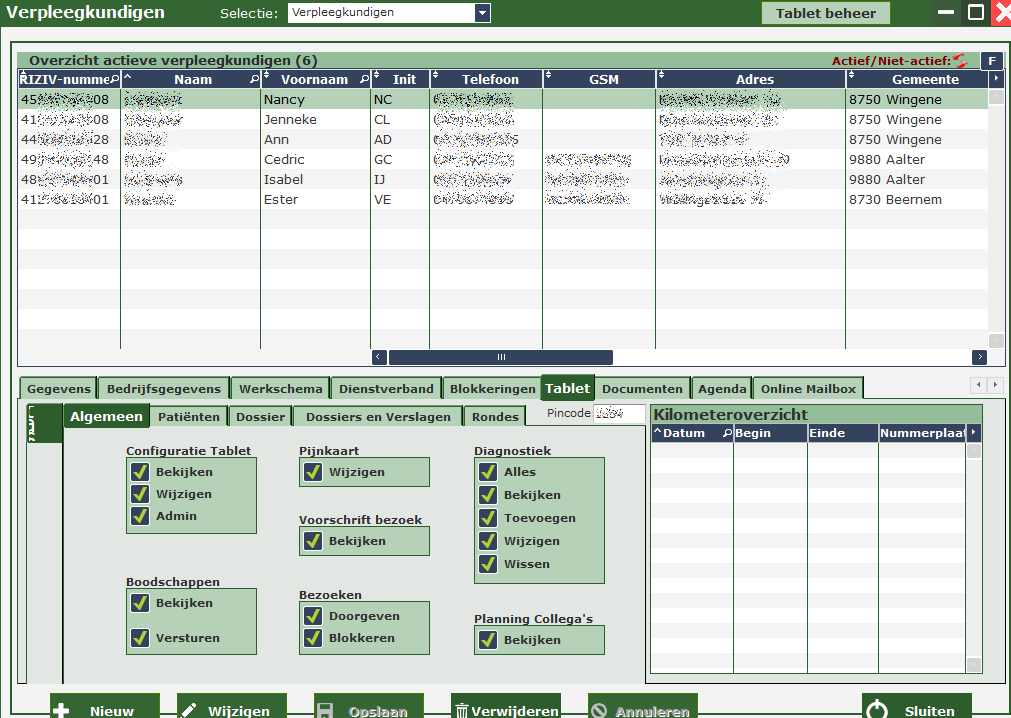Open the Patiënten sub-tab

click(189, 417)
